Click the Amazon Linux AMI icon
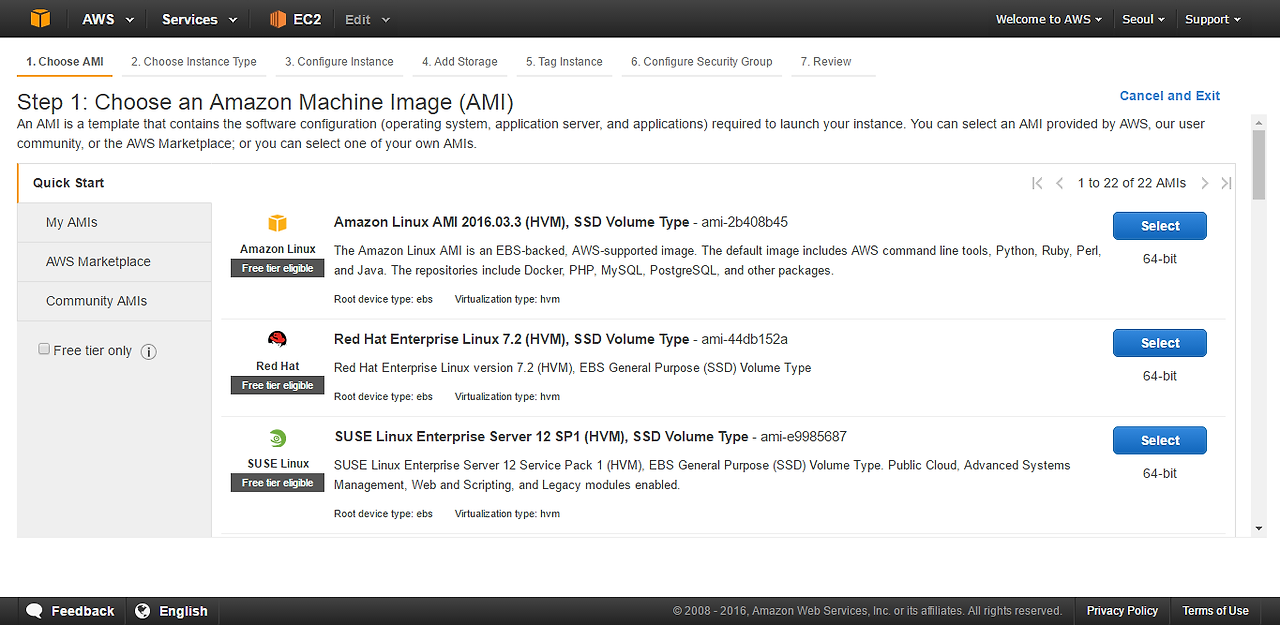 (x=277, y=223)
